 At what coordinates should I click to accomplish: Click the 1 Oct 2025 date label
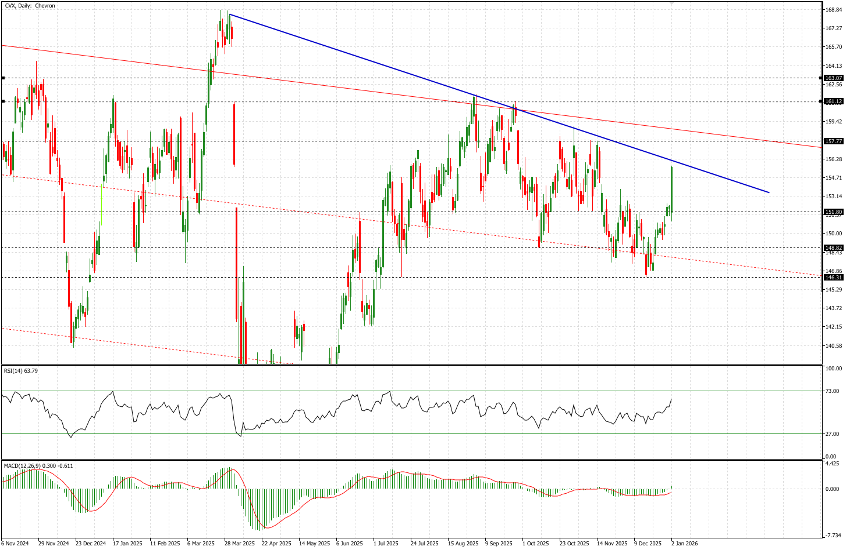point(536,543)
